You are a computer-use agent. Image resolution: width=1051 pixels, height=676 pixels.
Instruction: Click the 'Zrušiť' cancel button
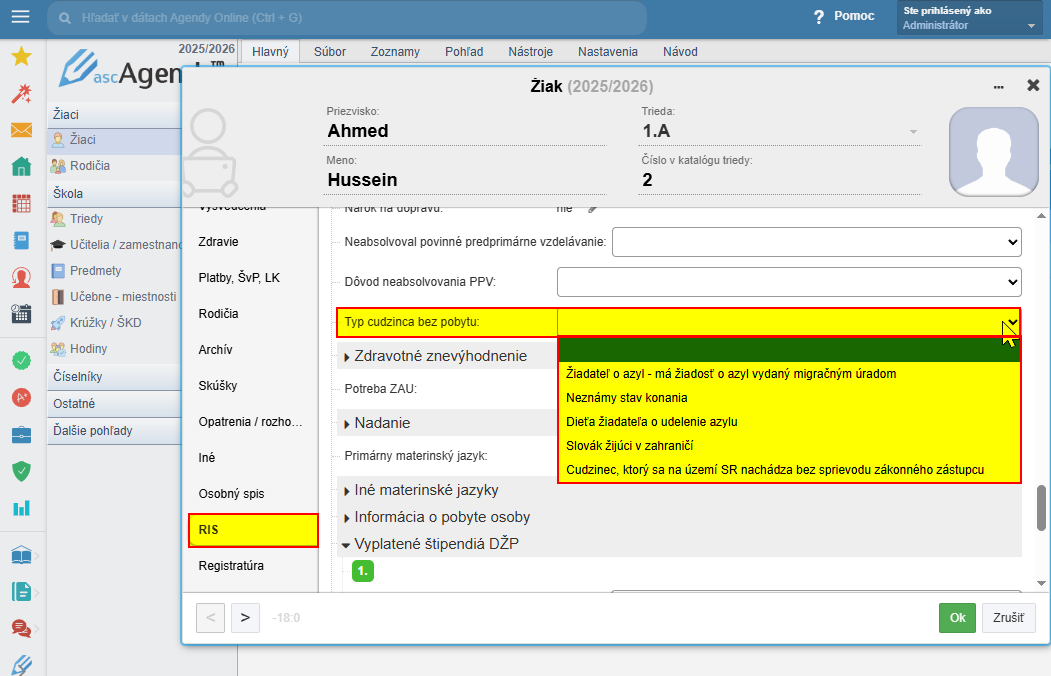coord(1008,618)
